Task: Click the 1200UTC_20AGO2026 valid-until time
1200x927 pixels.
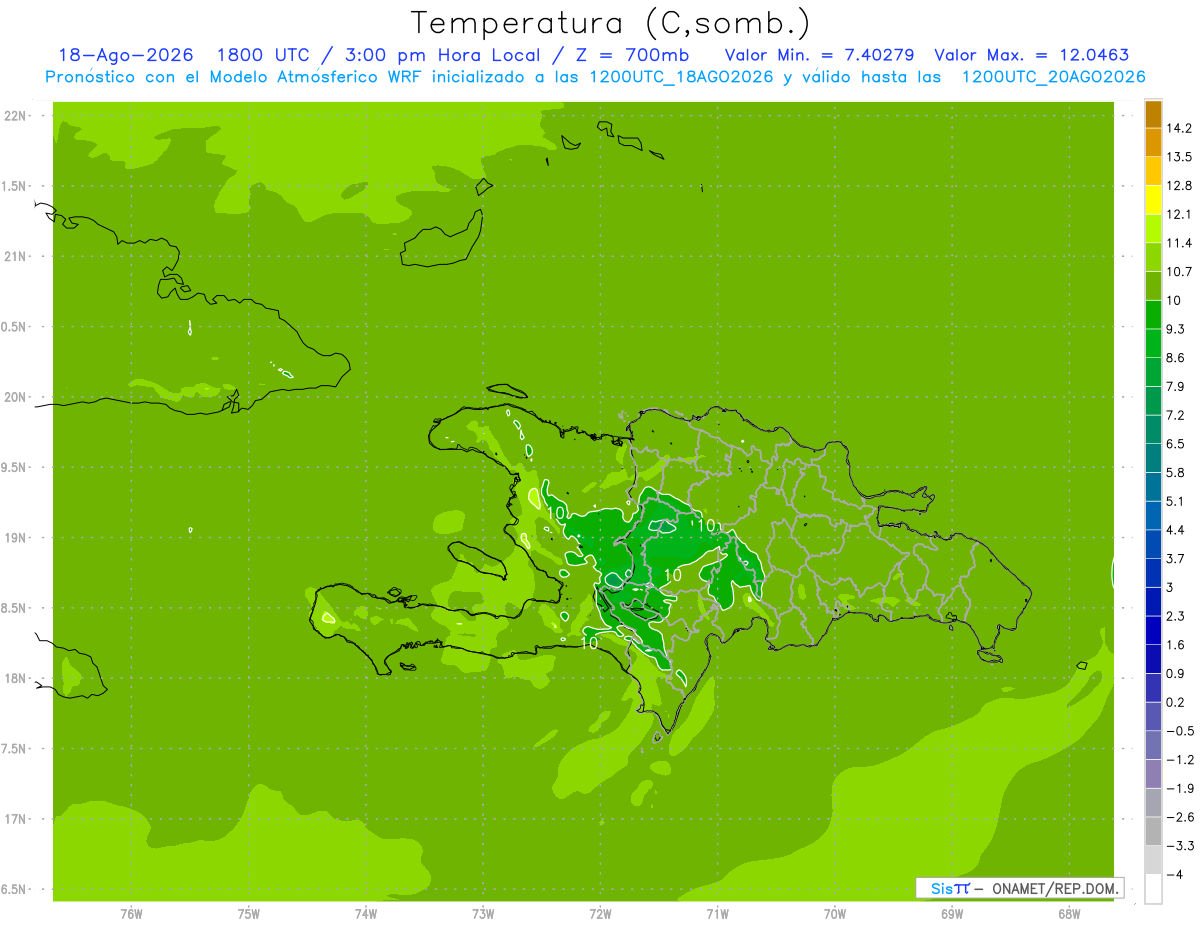Action: [1054, 76]
